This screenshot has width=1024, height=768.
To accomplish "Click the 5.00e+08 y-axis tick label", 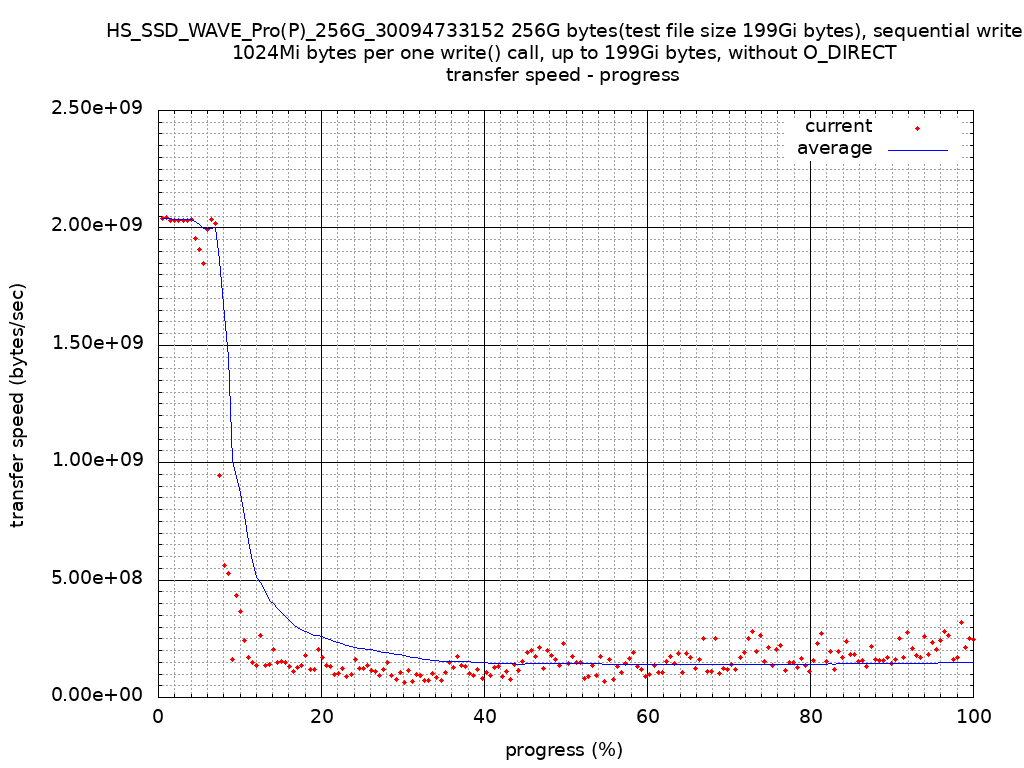I will [x=99, y=578].
